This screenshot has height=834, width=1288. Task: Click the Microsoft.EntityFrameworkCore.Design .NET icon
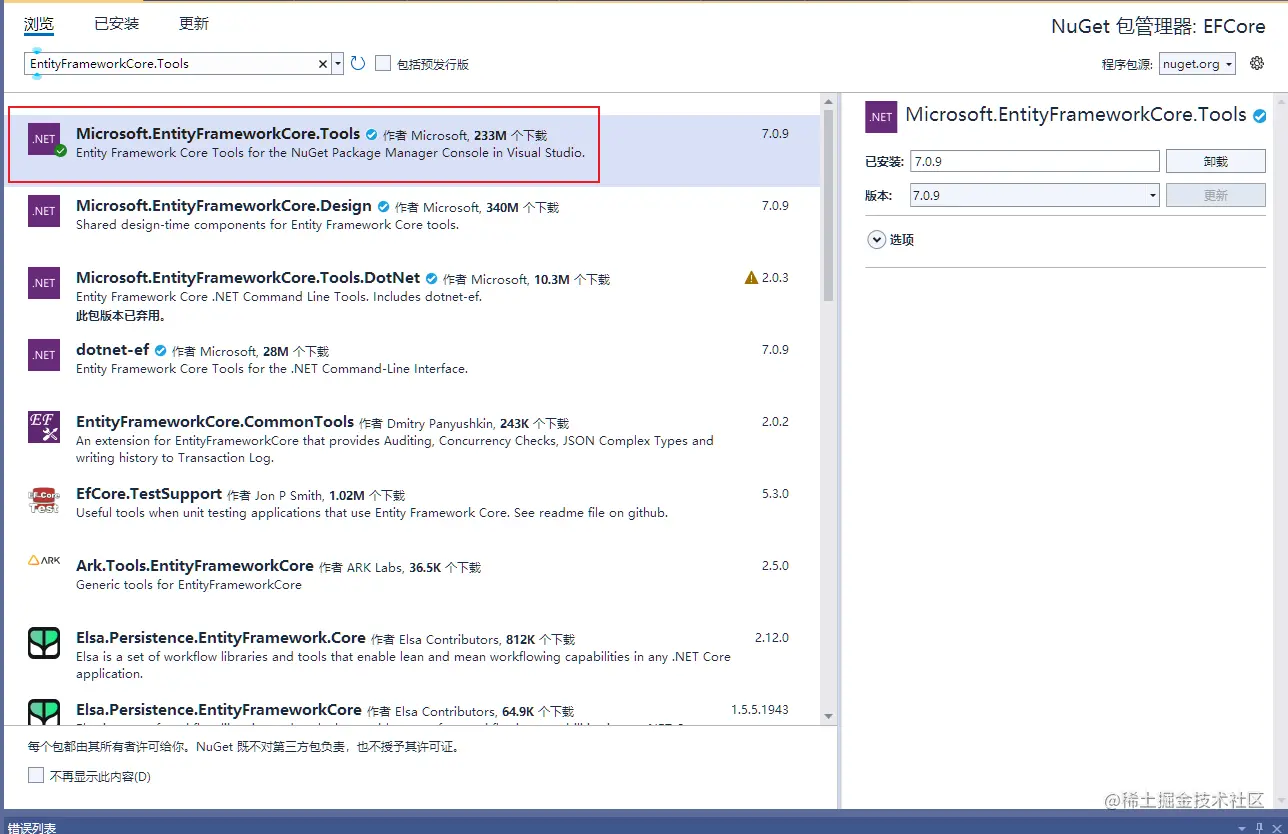point(44,211)
